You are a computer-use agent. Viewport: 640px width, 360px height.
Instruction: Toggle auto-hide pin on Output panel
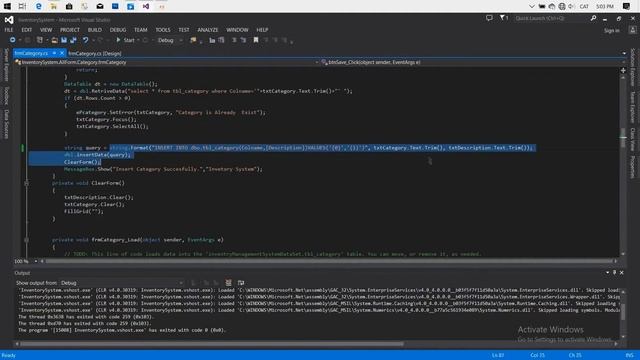(614, 273)
